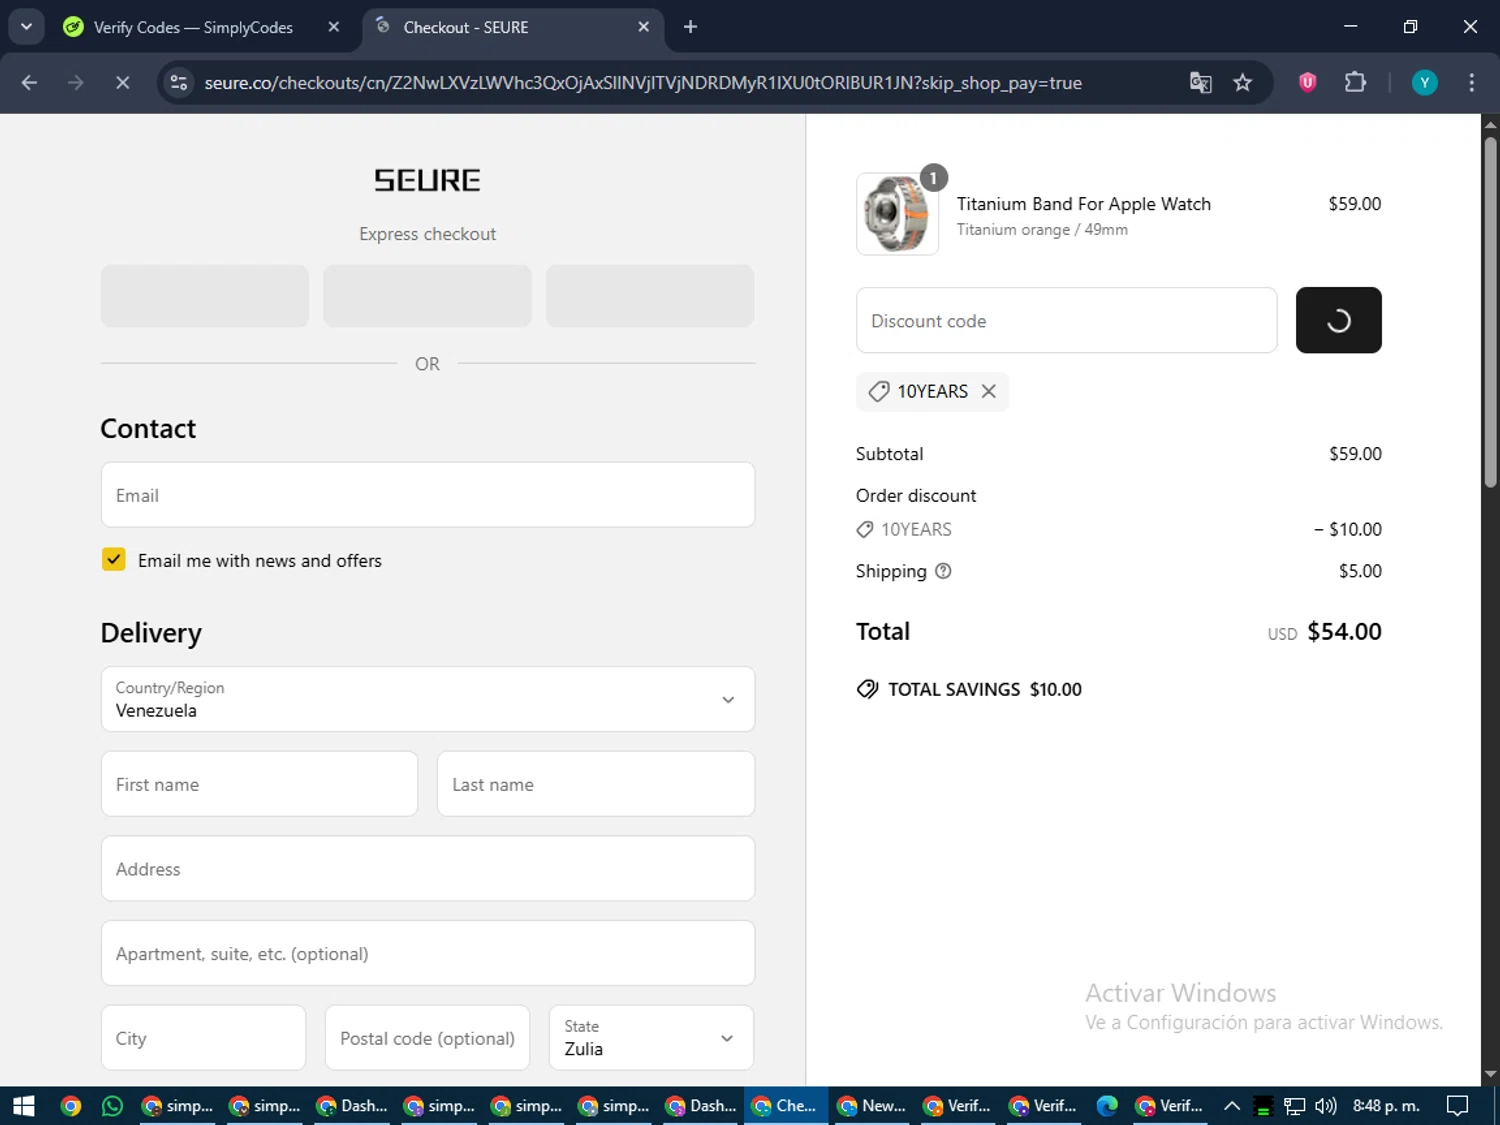The image size is (1500, 1125).
Task: Click the seure.co URL address bar
Action: coord(642,83)
